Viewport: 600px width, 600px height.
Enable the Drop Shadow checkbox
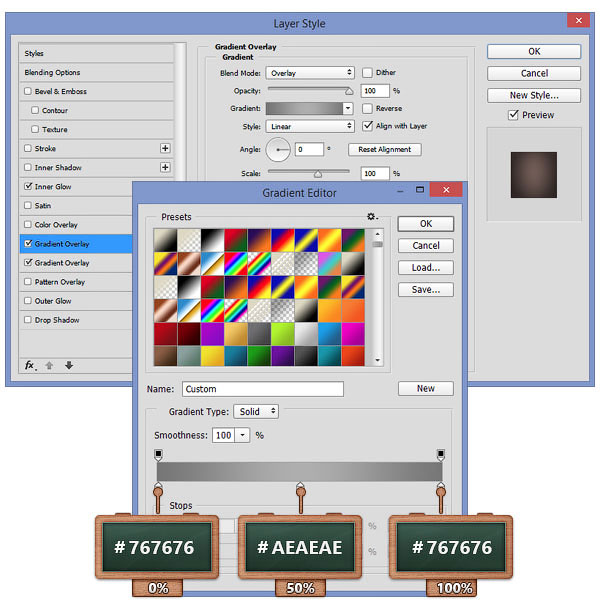tap(28, 320)
